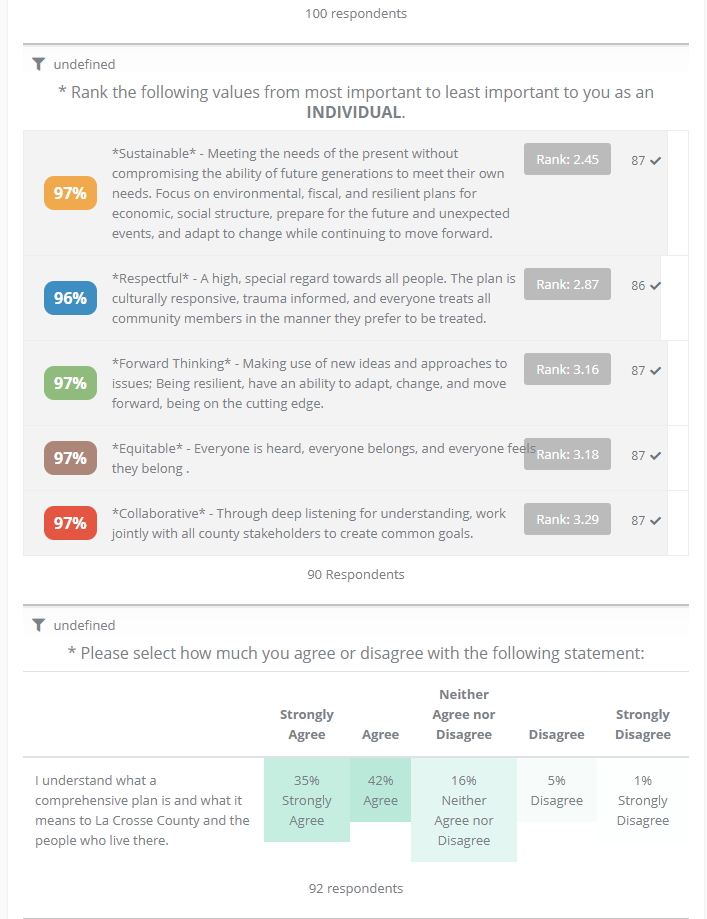
Task: Click the filter icon above the agreement question
Action: click(x=38, y=625)
